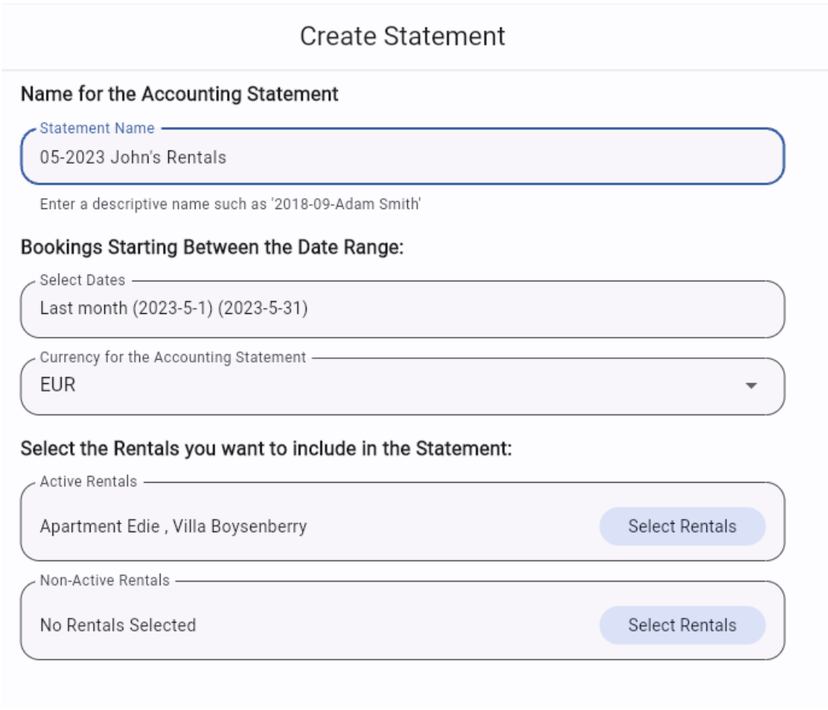Click the "Last month (2023-5-1) (2023-5-31)" date text
828x710 pixels.
pos(174,309)
